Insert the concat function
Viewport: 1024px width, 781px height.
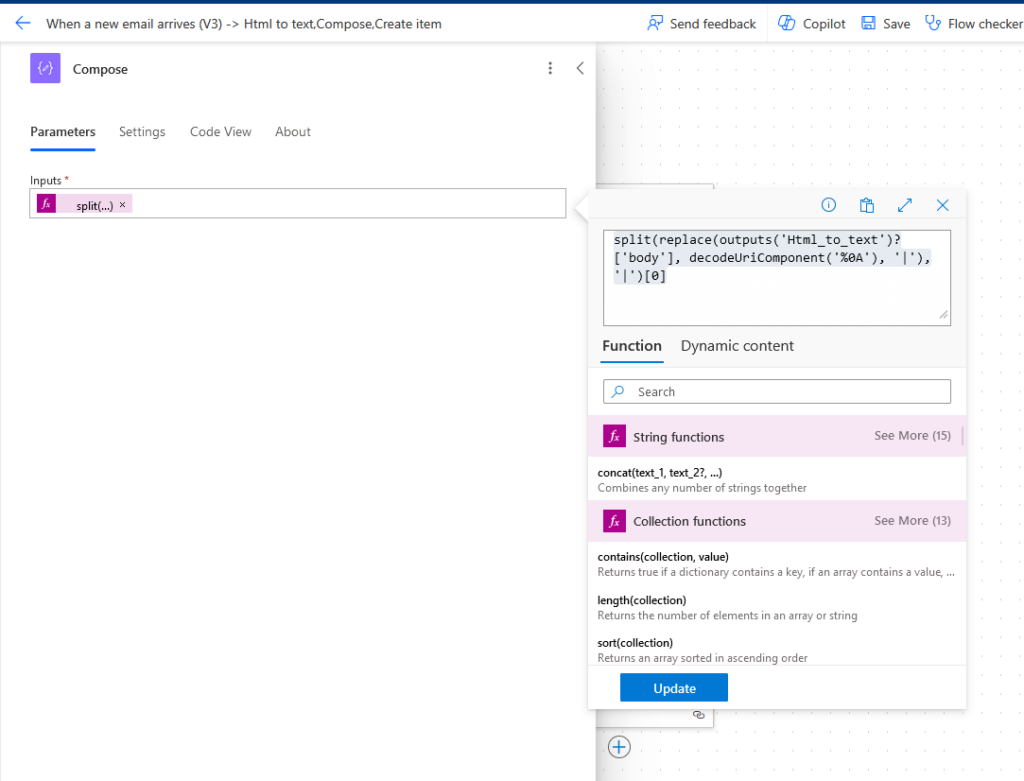point(776,479)
